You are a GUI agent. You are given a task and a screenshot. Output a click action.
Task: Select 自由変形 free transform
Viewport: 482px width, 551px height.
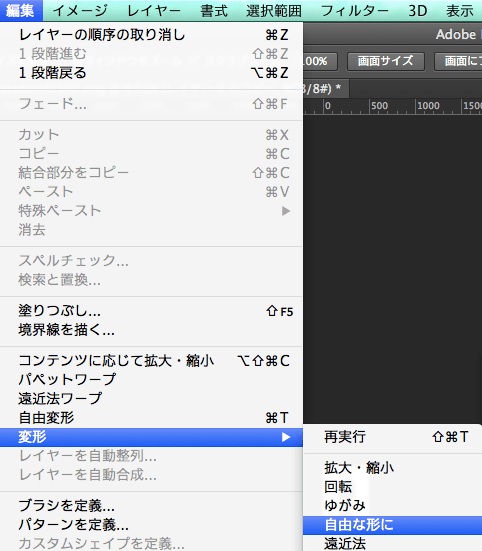click(x=151, y=418)
